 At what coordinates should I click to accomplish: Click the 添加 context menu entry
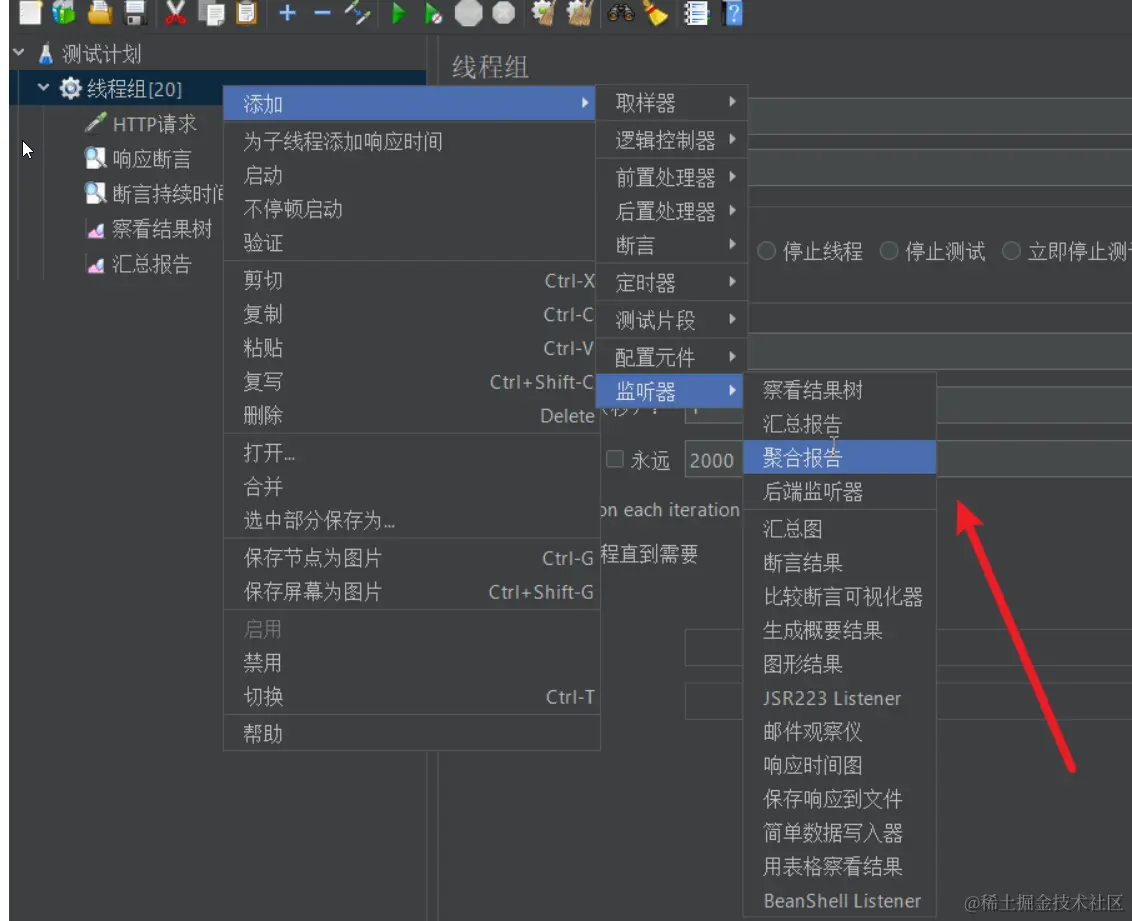tap(262, 103)
